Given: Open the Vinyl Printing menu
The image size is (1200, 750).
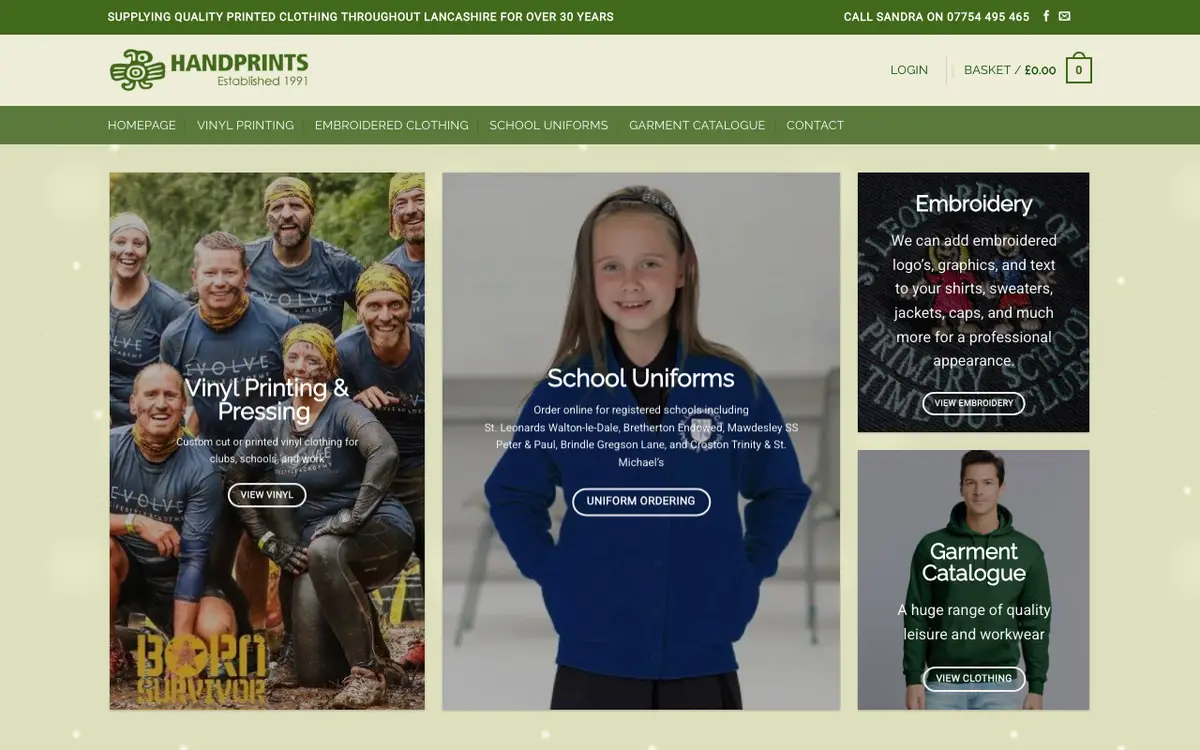Looking at the screenshot, I should coord(245,125).
